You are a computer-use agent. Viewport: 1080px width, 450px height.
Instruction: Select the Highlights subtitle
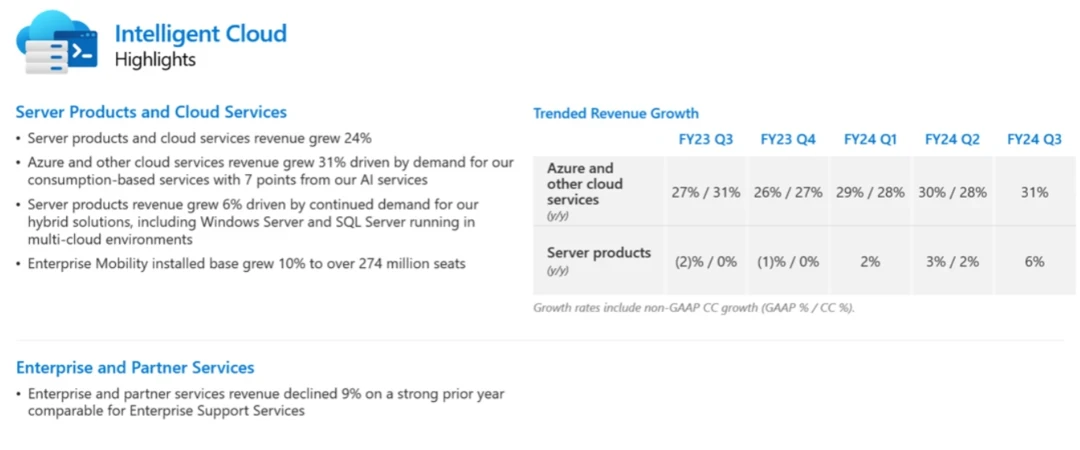coord(155,60)
